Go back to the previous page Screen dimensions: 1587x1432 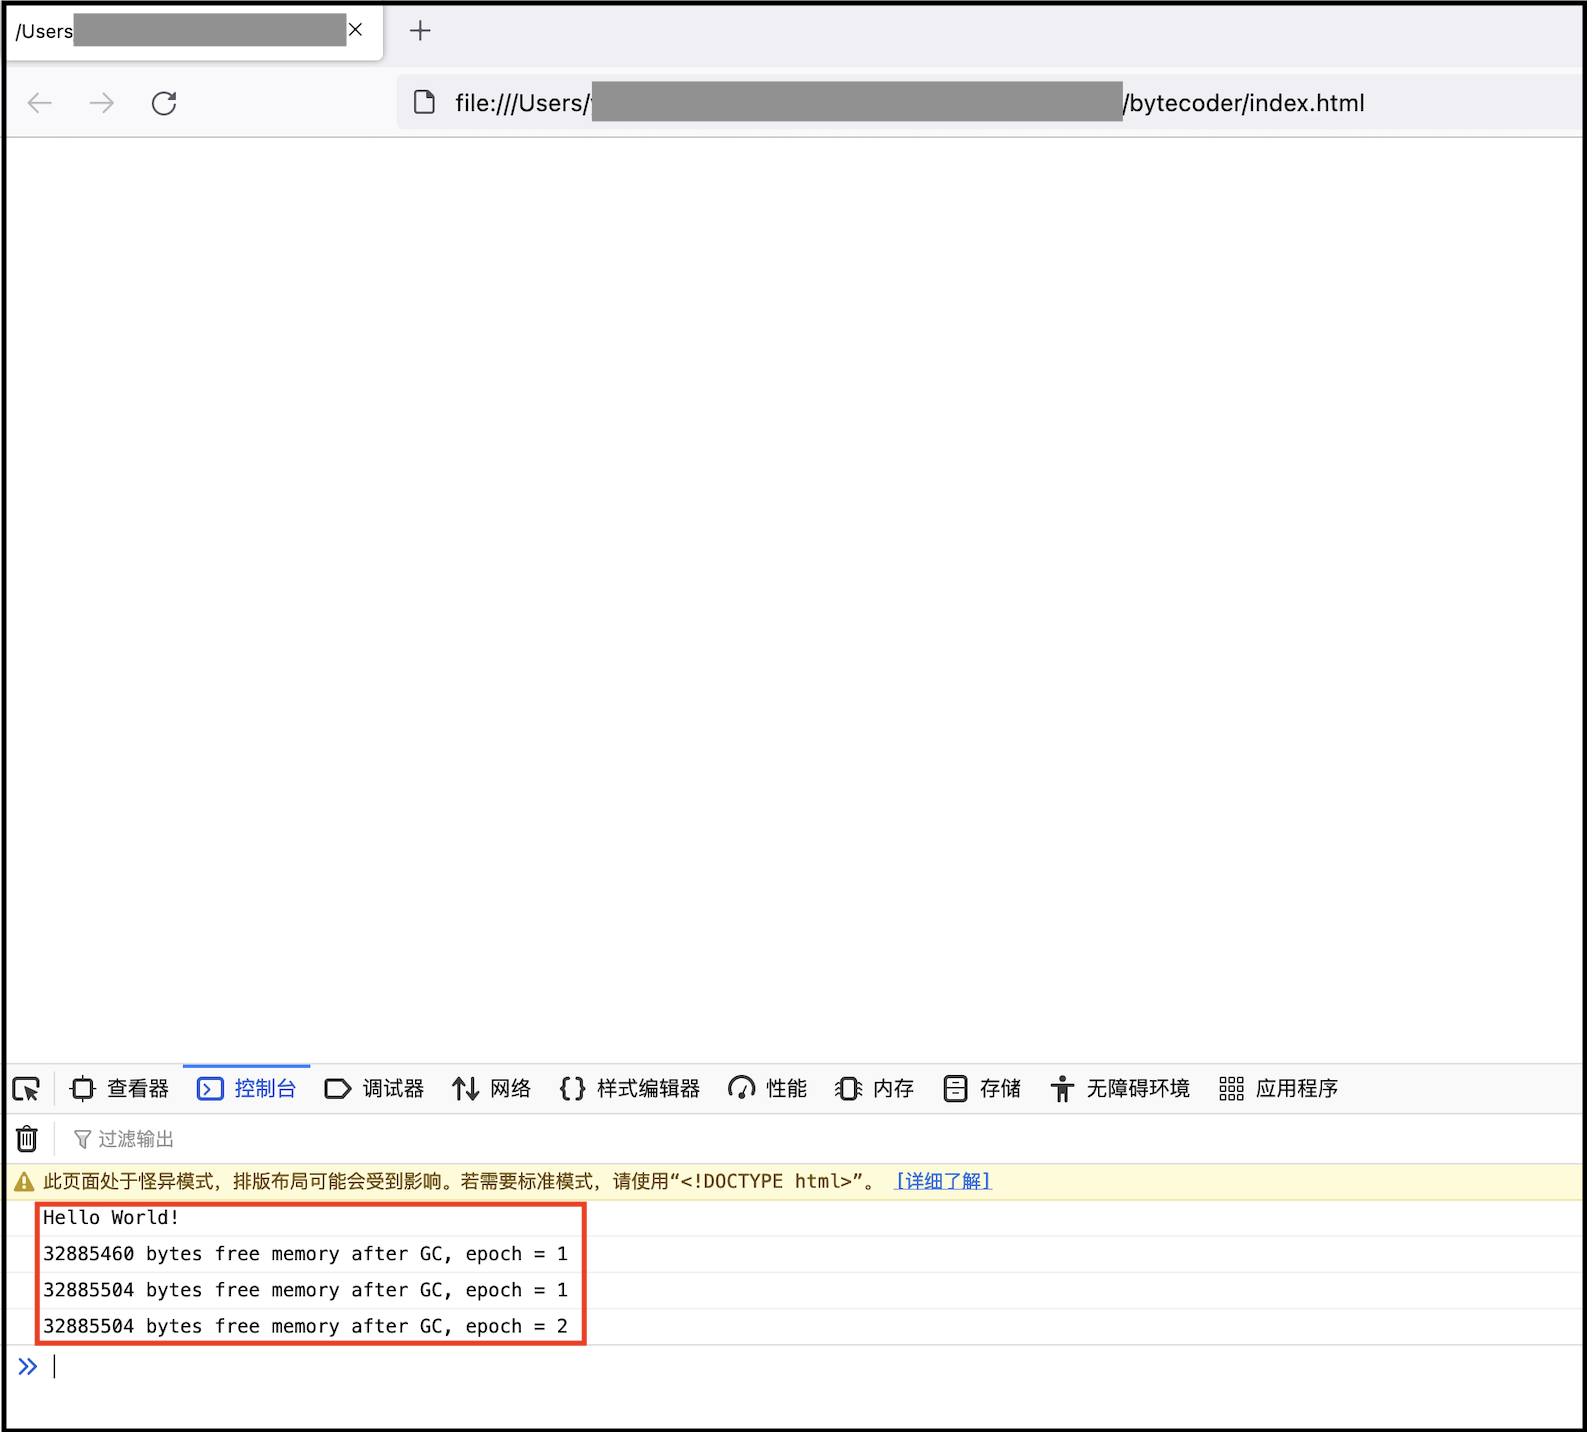tap(40, 103)
